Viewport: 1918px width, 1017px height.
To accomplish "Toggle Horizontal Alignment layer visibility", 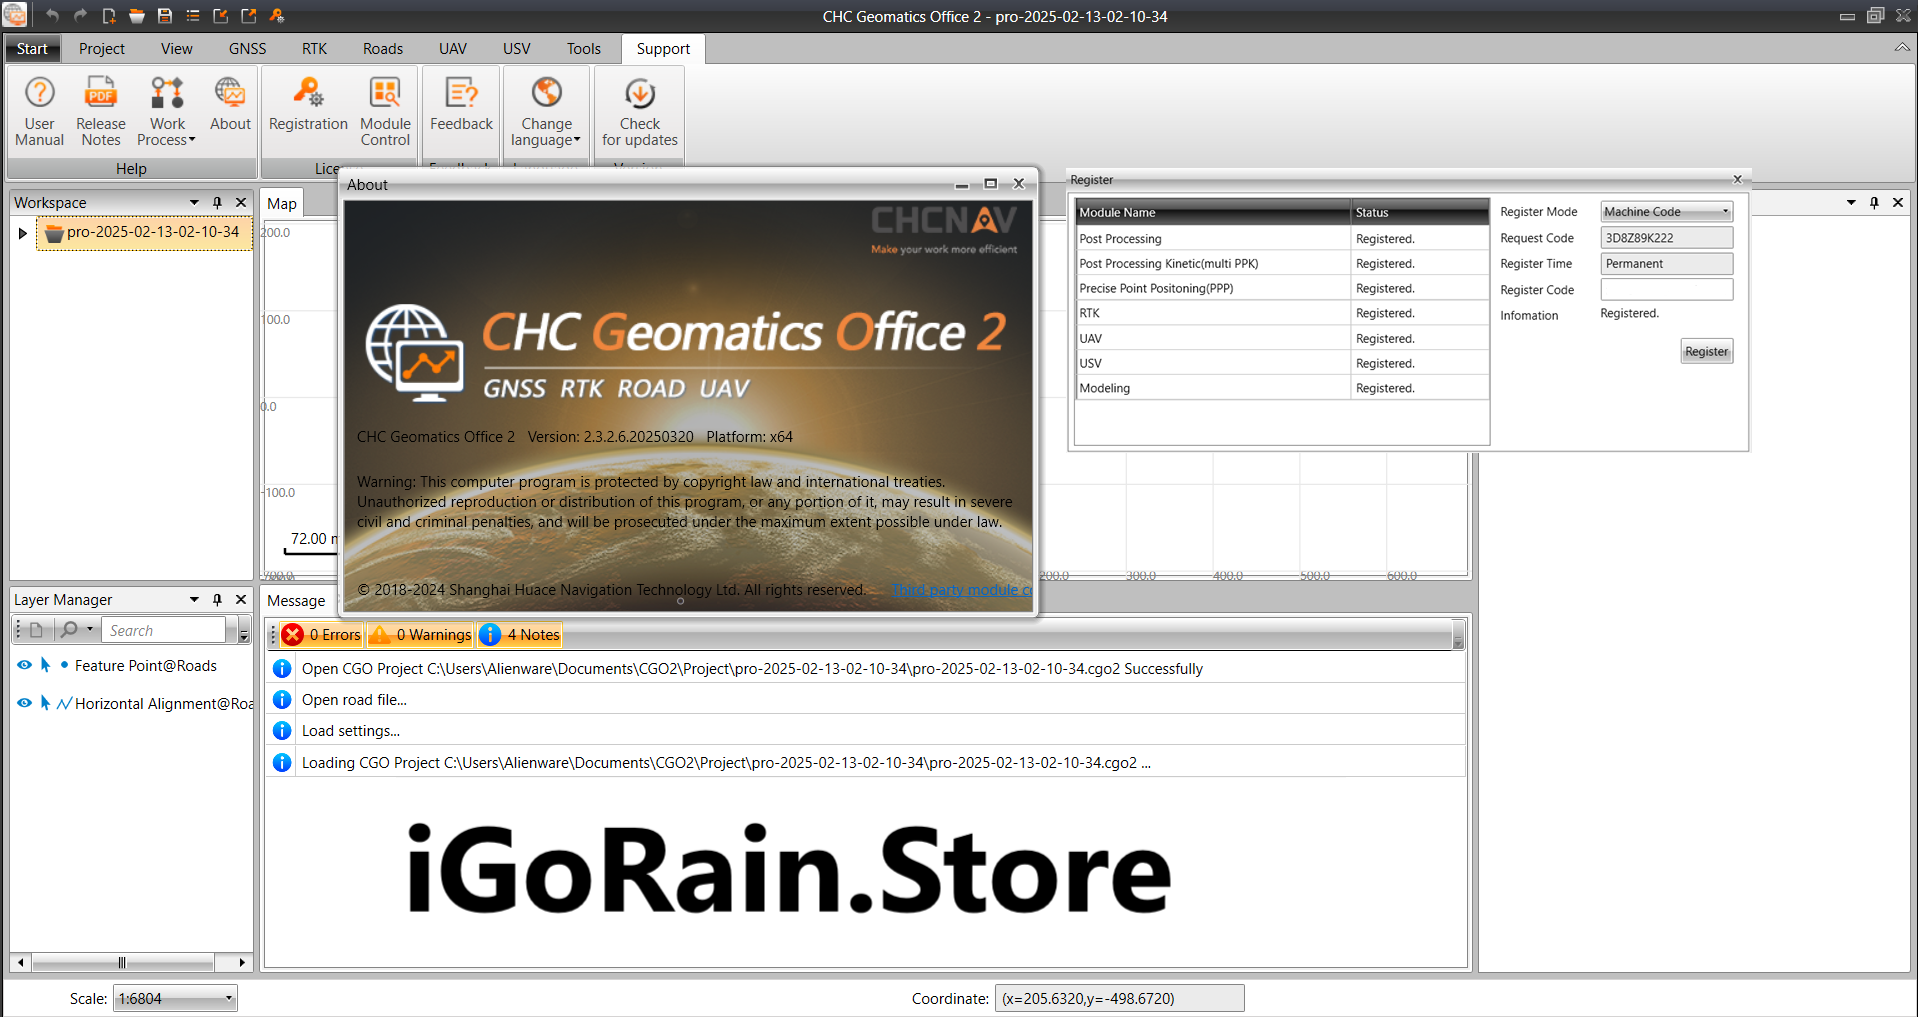I will [x=24, y=703].
